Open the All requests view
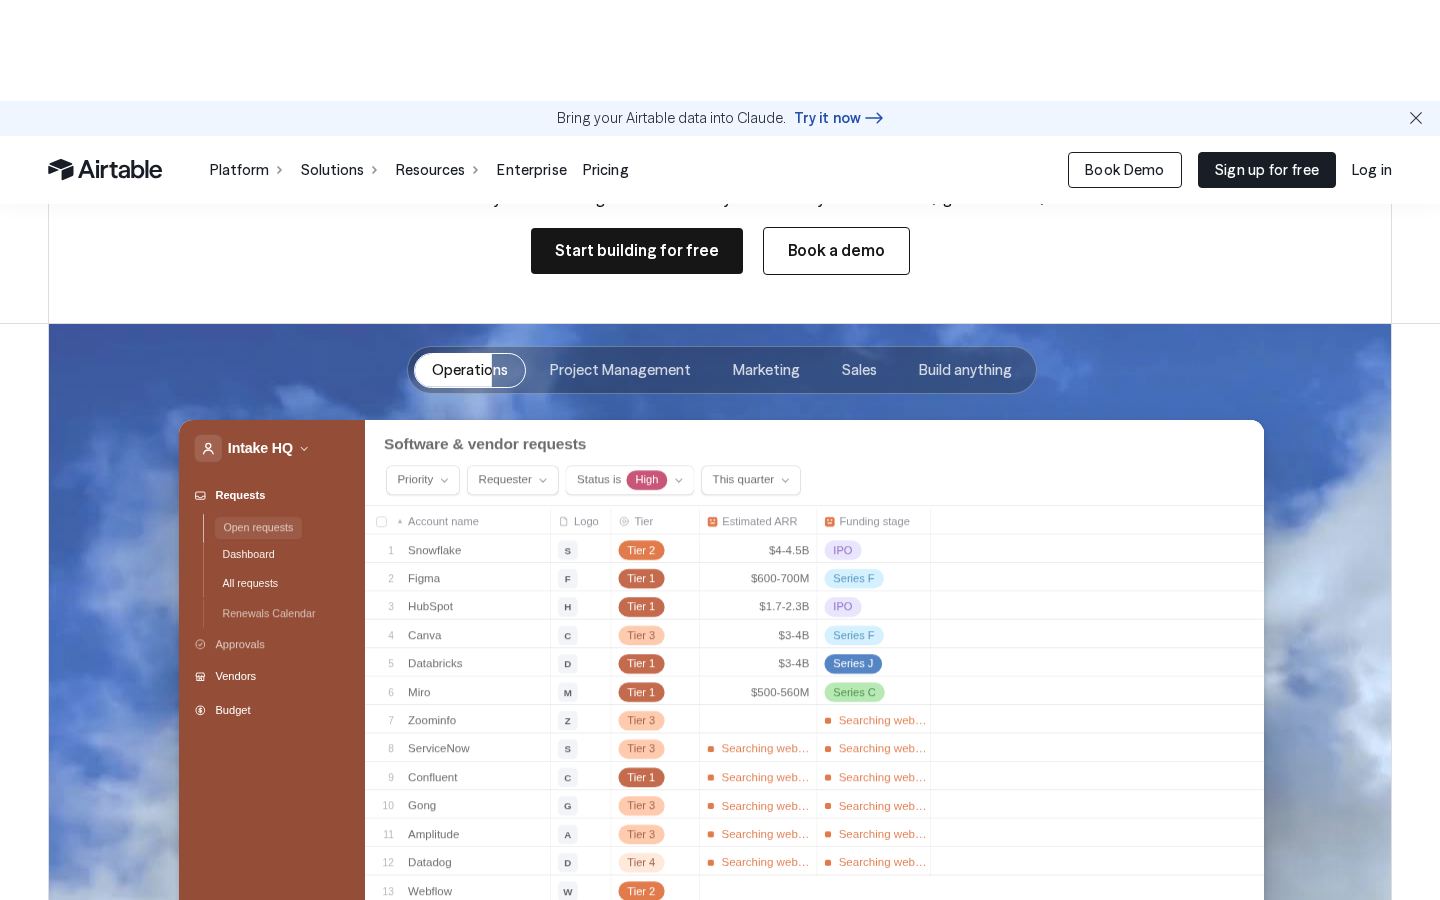Screen dimensions: 1440x900 [250, 583]
